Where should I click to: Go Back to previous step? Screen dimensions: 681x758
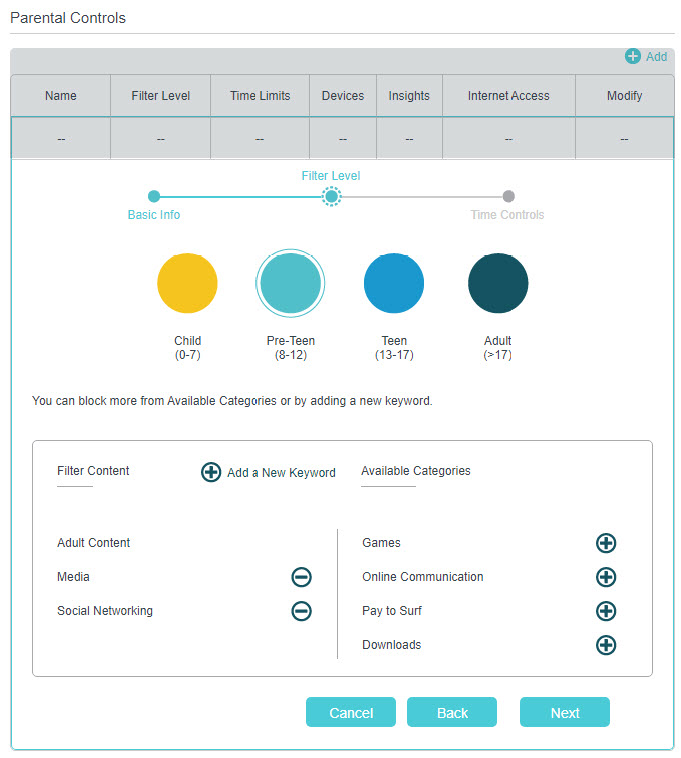(x=452, y=712)
